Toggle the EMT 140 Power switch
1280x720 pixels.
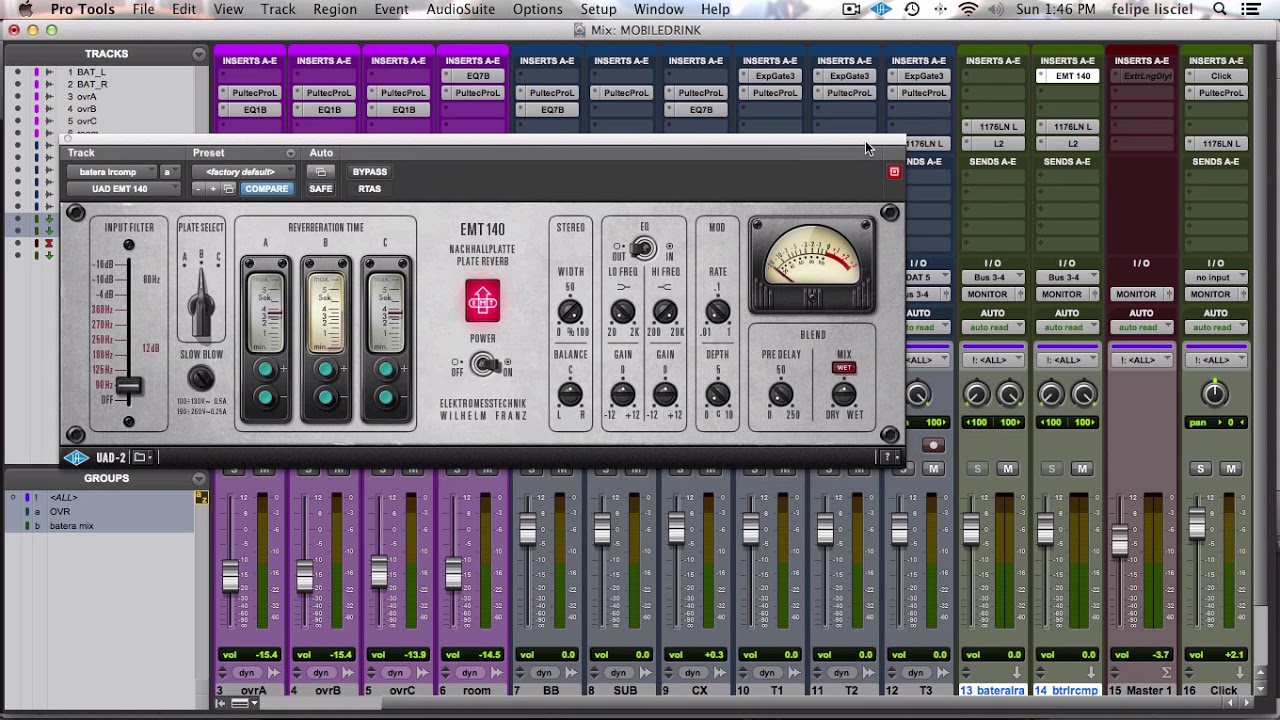[484, 365]
